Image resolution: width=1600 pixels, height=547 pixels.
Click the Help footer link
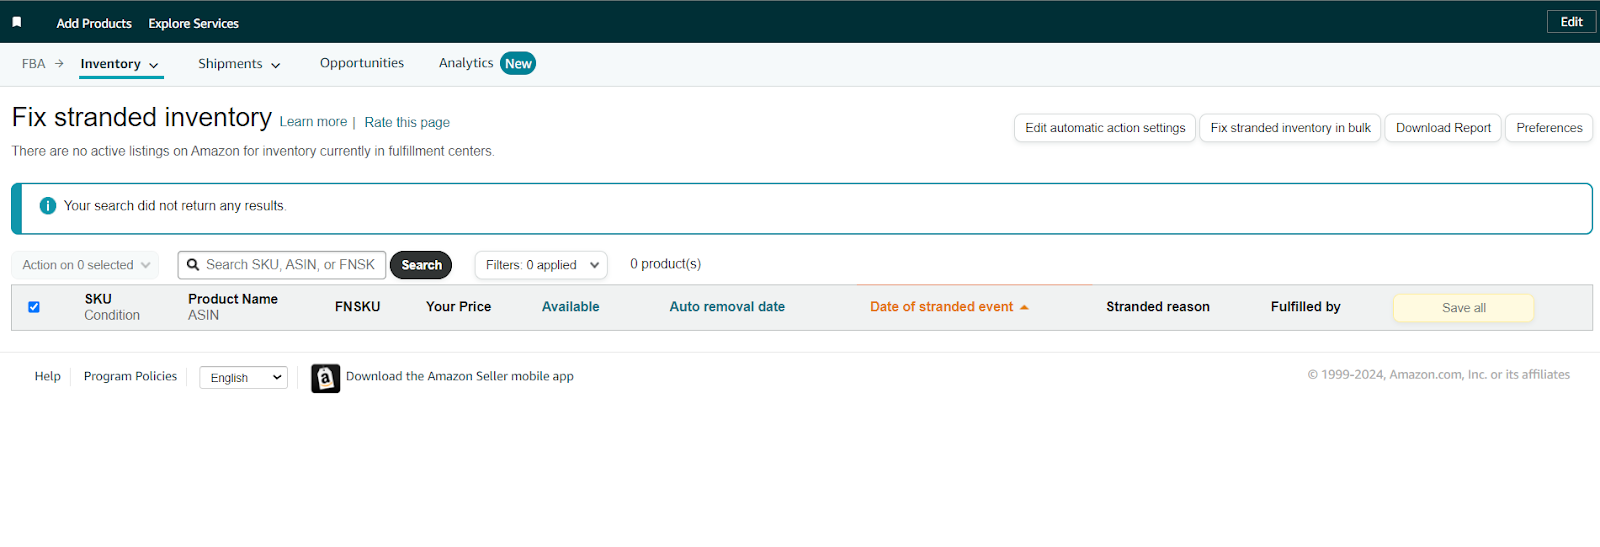point(48,376)
